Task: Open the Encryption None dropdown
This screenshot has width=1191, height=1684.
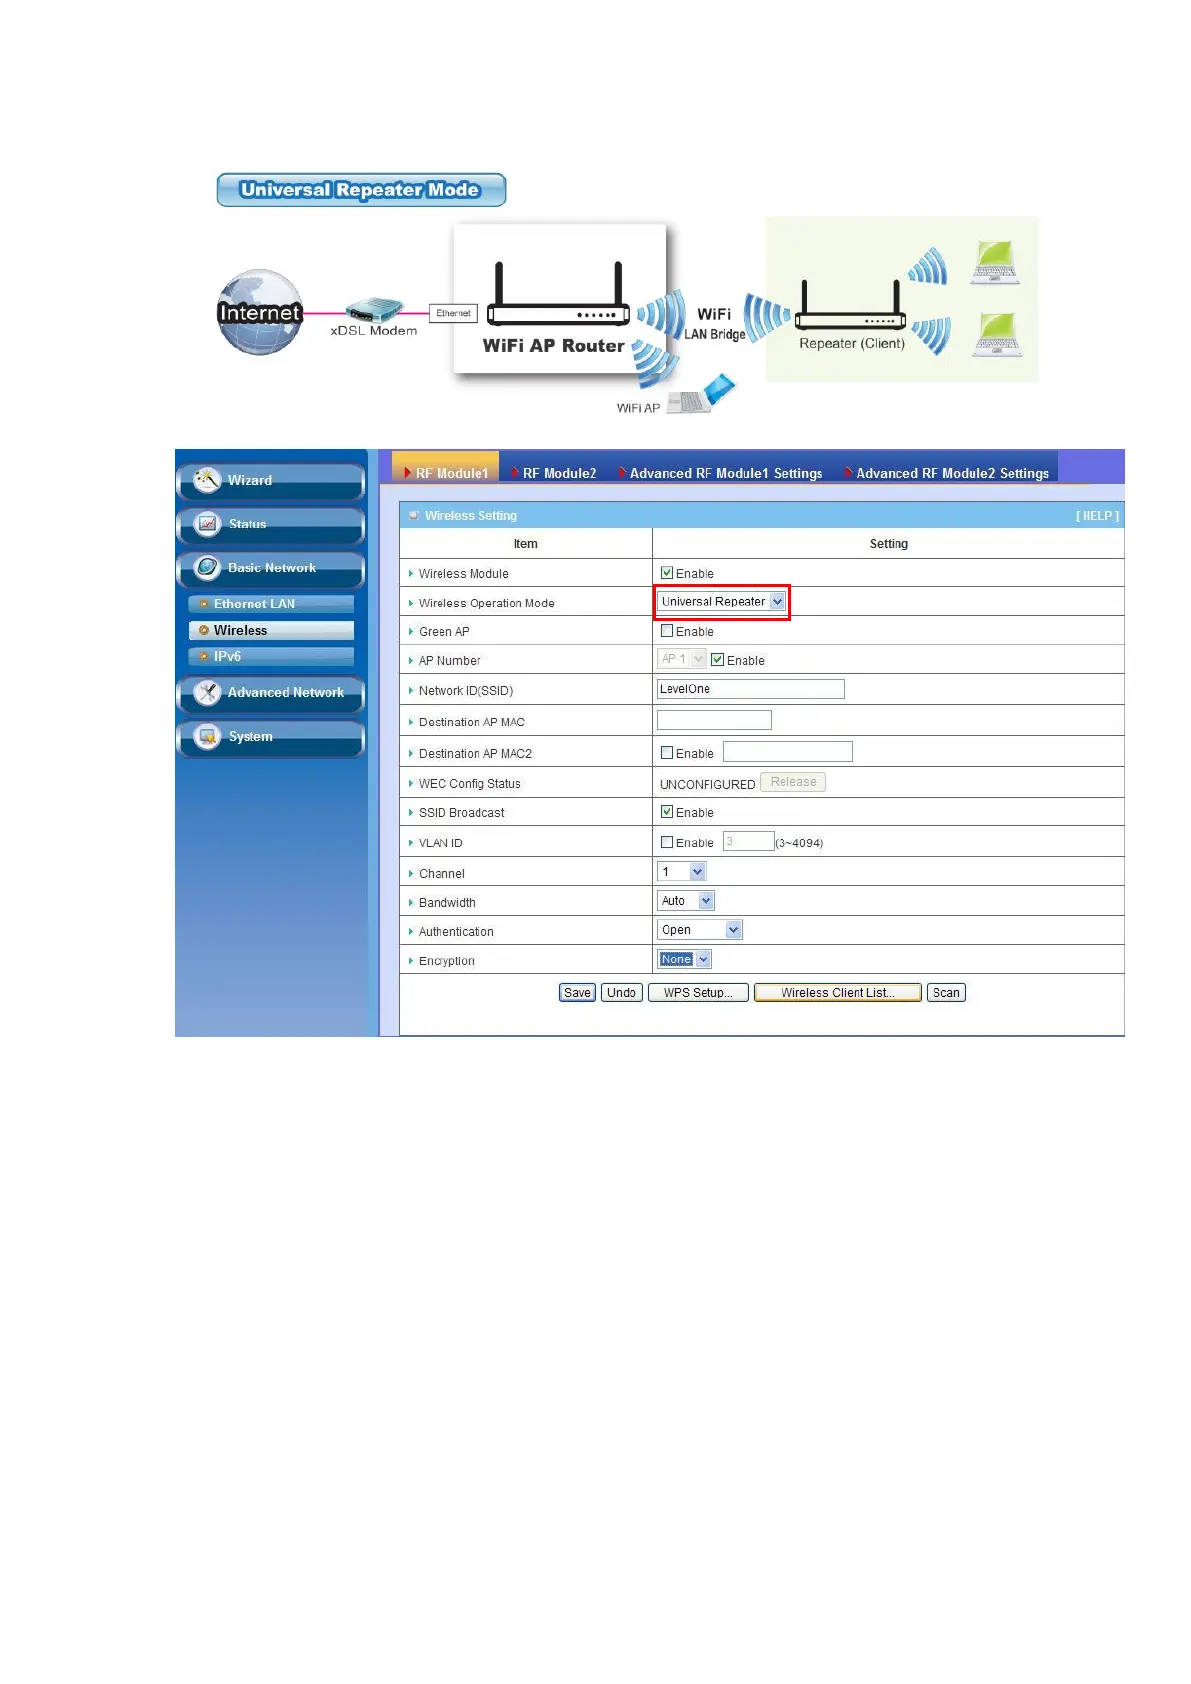Action: point(684,959)
